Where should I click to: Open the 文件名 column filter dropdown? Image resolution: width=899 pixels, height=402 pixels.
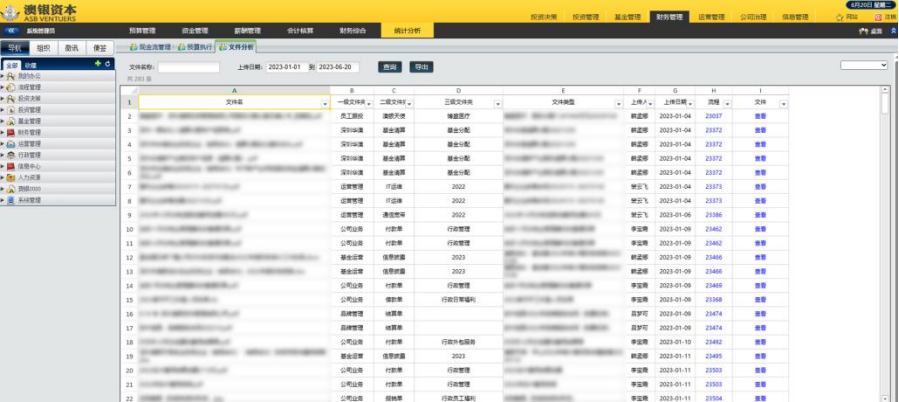pos(325,103)
